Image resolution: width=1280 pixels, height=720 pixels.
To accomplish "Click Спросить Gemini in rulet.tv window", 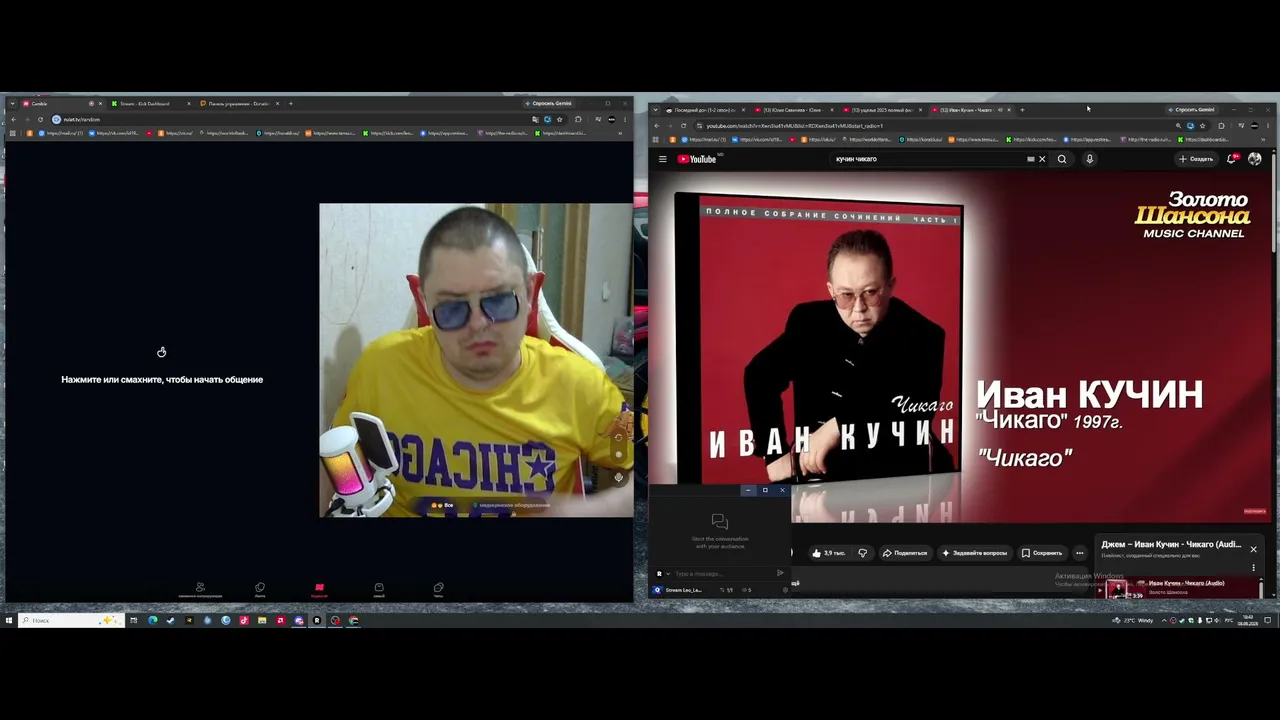I will coord(548,103).
